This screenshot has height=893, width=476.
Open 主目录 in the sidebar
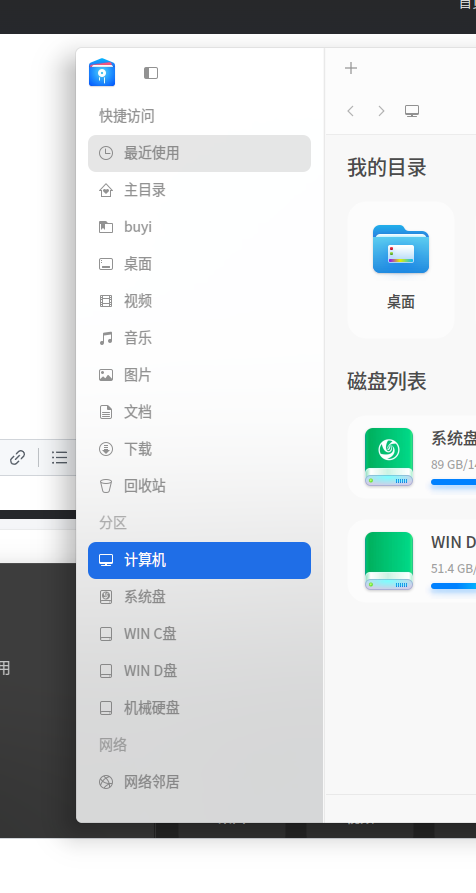coord(199,190)
